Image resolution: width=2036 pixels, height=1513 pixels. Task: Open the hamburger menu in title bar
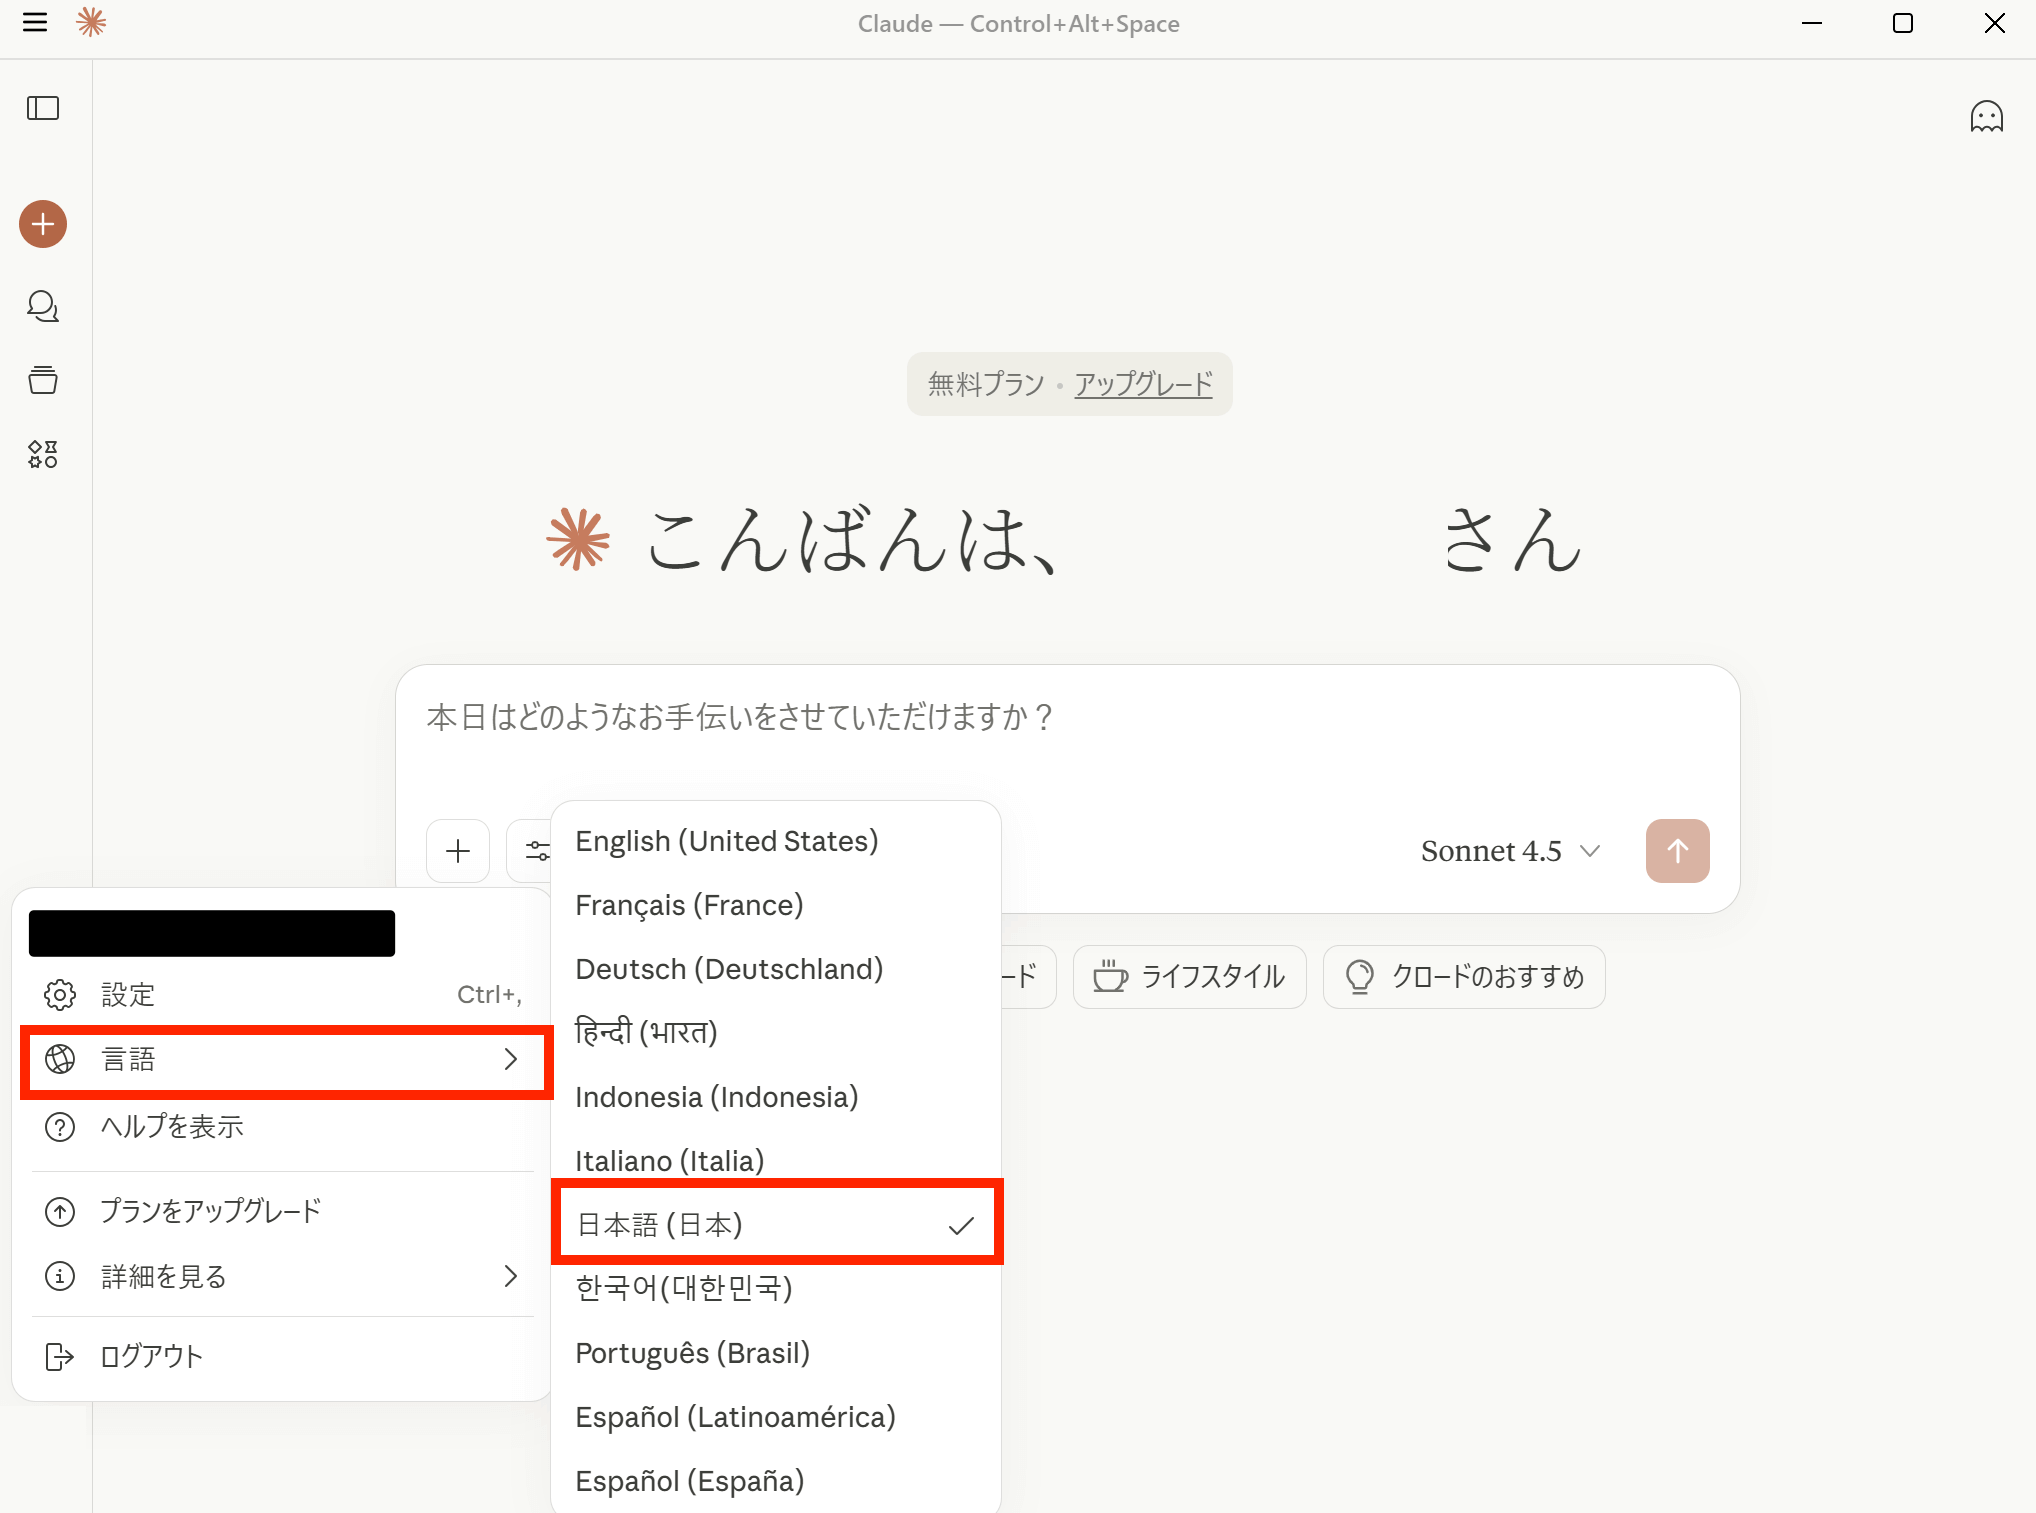click(35, 22)
